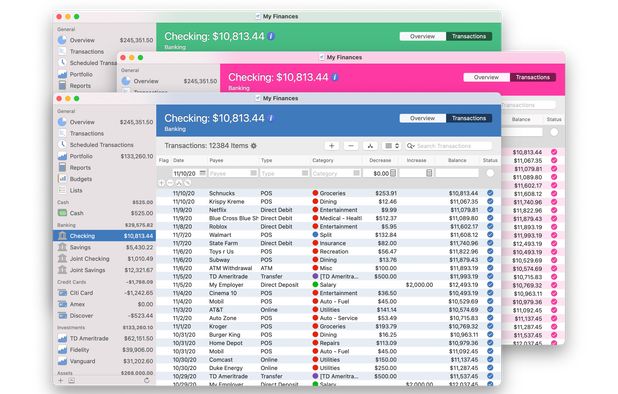Click the remove transaction minus button in toolbar
The height and width of the screenshot is (394, 618).
click(x=350, y=146)
